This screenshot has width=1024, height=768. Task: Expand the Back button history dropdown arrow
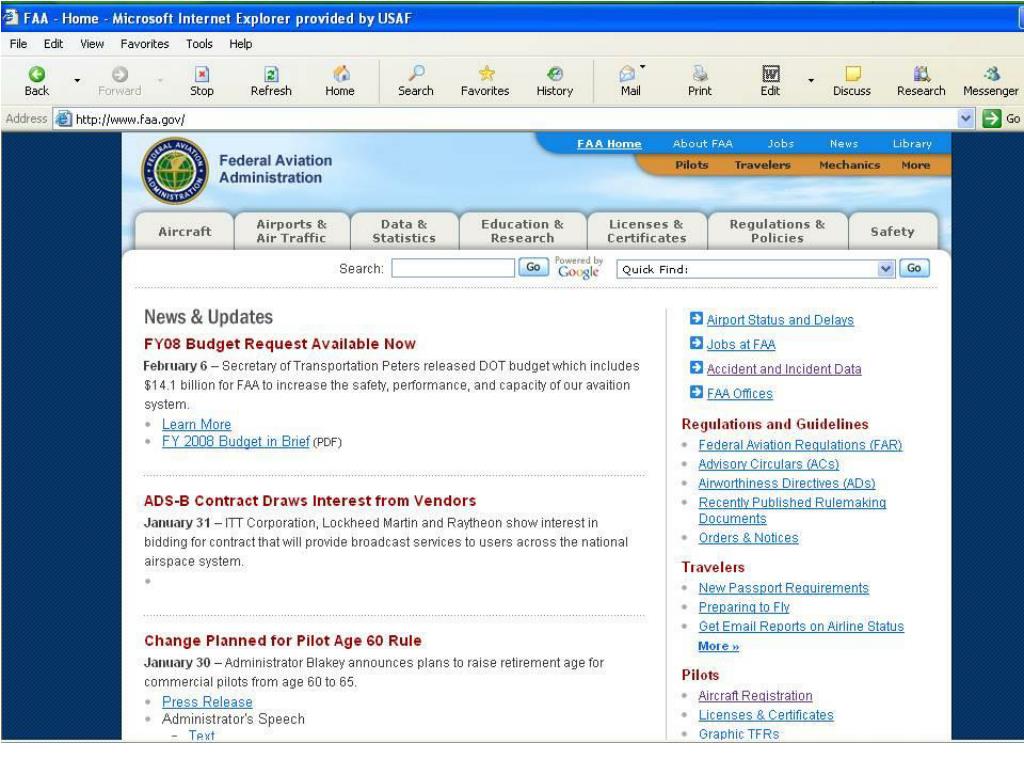tap(77, 80)
